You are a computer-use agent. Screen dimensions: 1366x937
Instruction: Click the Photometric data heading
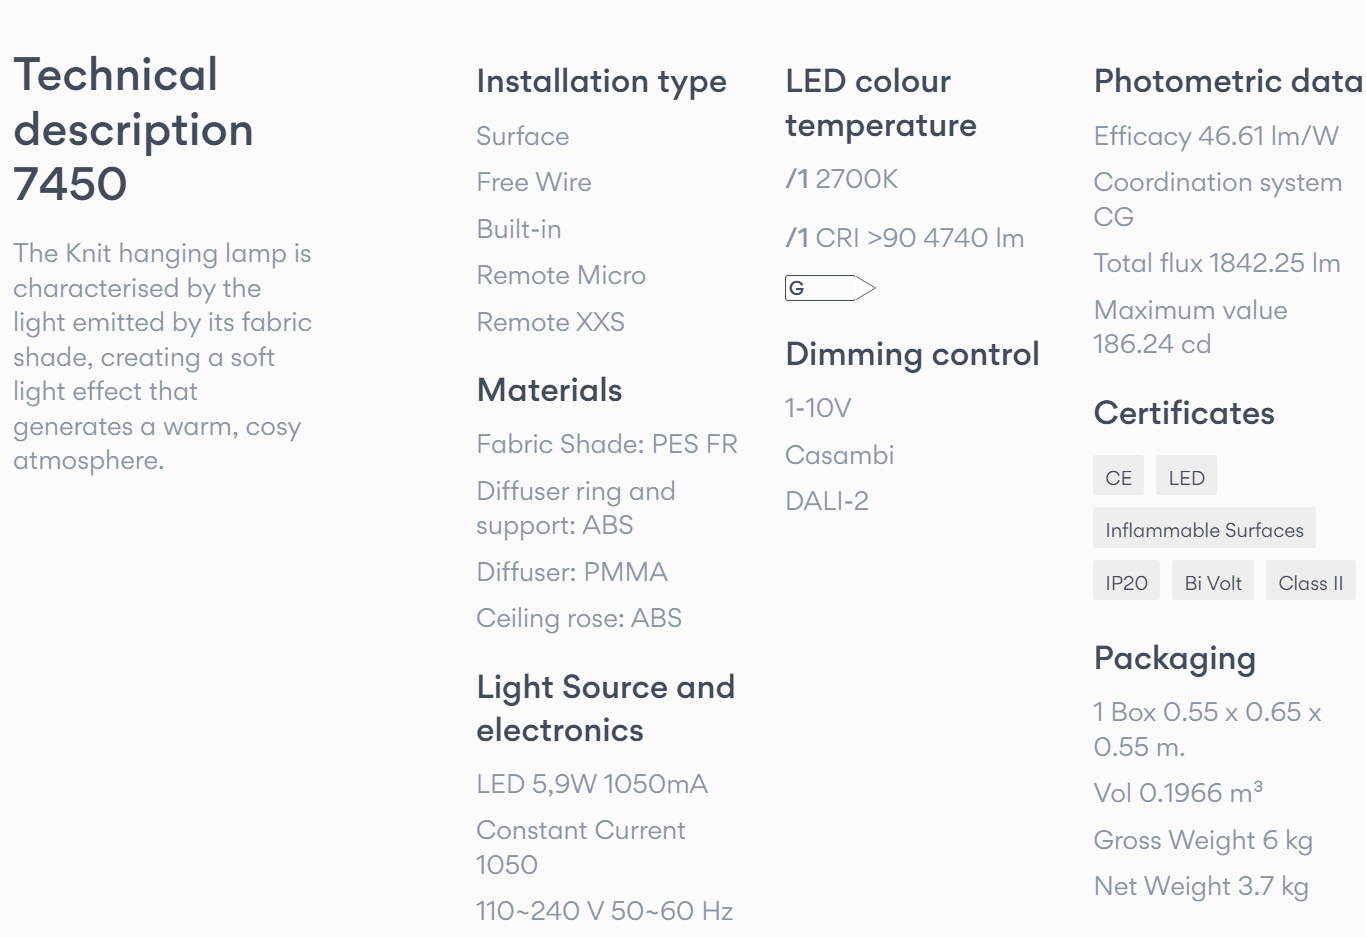(1228, 81)
